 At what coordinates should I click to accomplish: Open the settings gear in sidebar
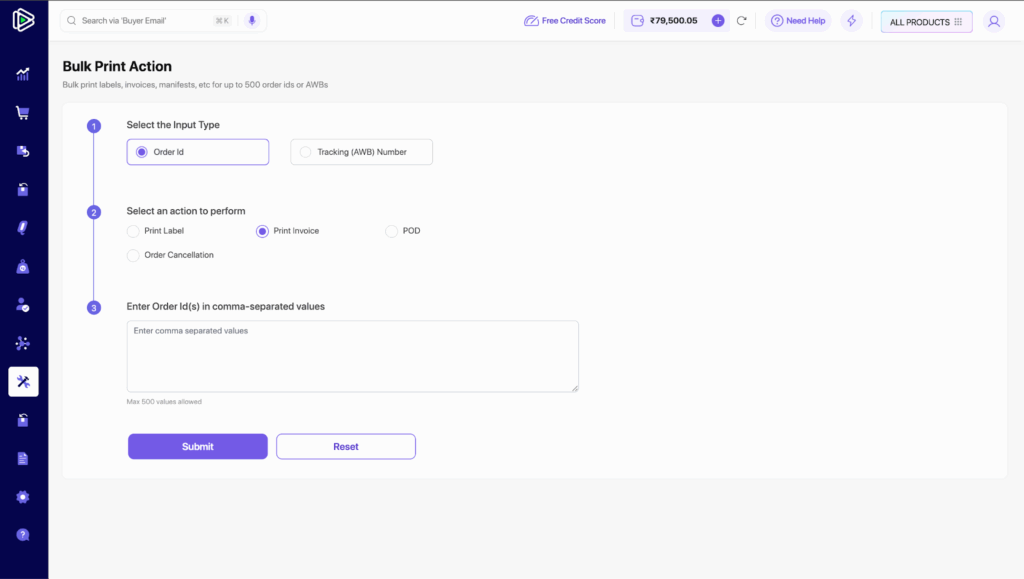tap(23, 497)
